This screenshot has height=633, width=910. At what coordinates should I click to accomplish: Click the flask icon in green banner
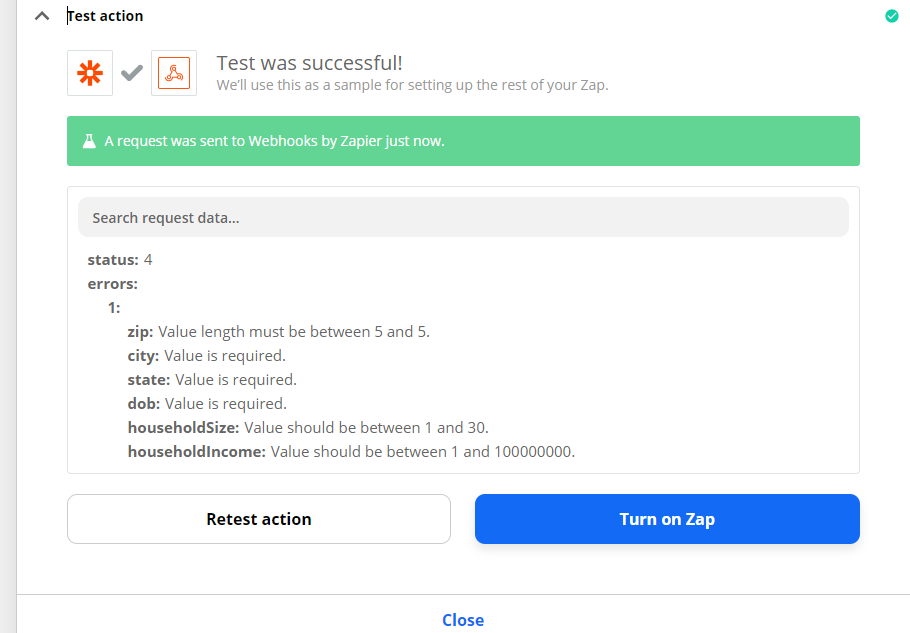coord(88,141)
